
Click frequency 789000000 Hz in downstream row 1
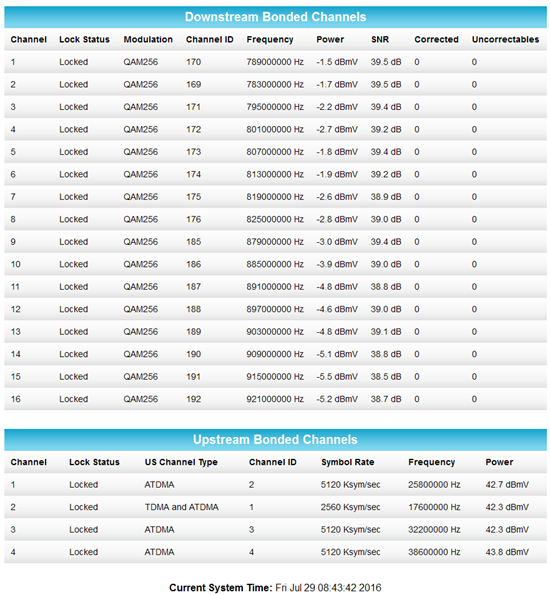click(275, 62)
